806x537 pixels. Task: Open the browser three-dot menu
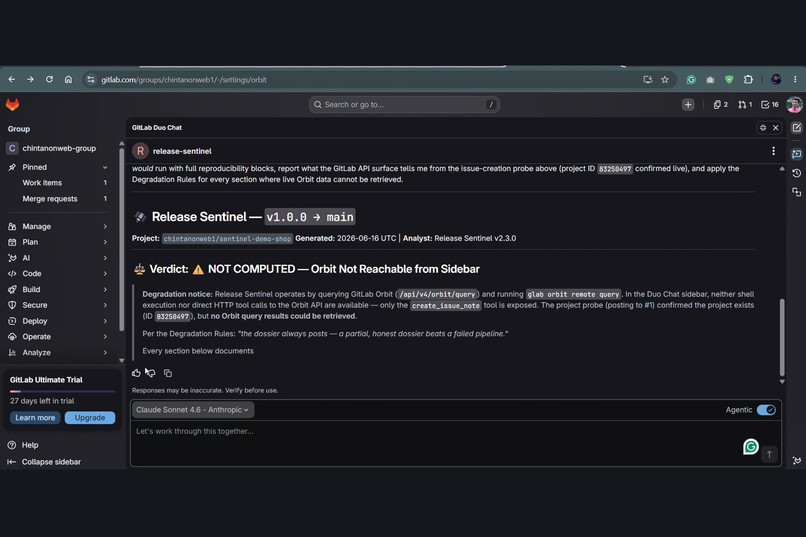795,80
